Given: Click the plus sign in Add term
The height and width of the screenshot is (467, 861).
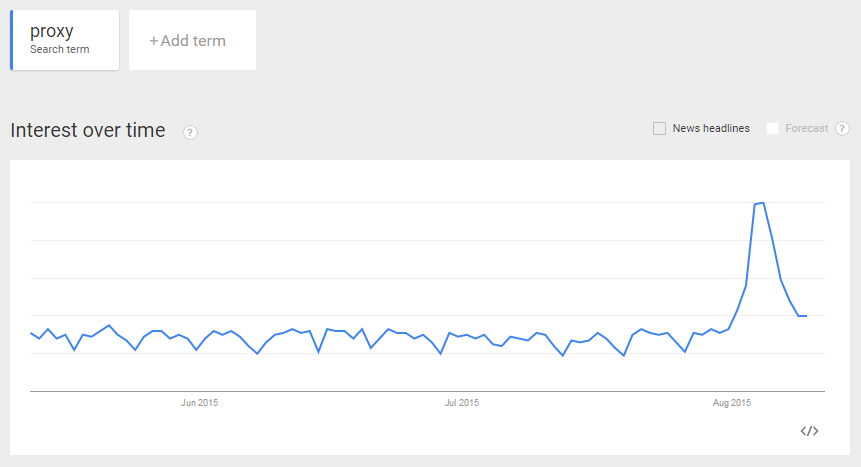Looking at the screenshot, I should coord(154,41).
